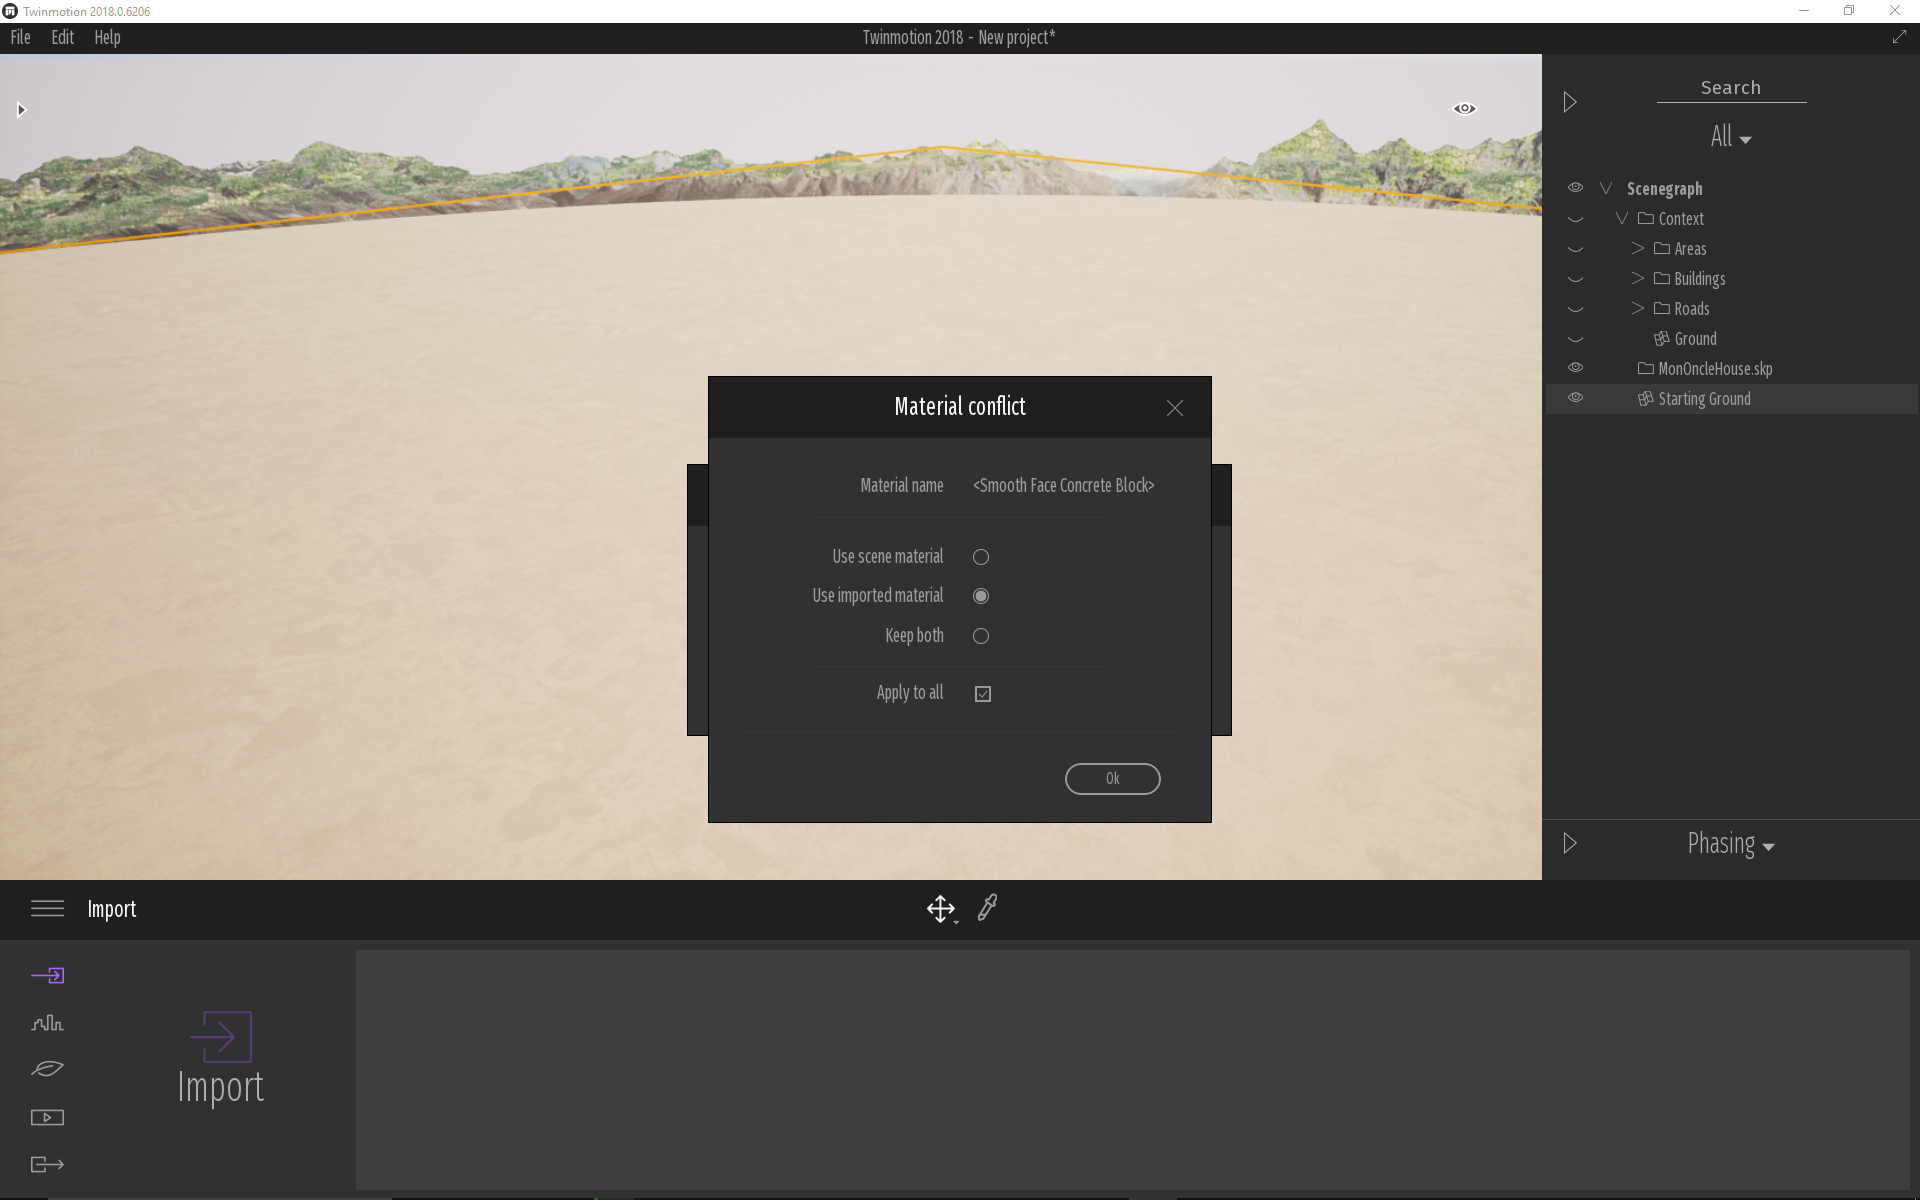Collapse the Scenegraph tree root
This screenshot has width=1920, height=1200.
[x=1606, y=188]
